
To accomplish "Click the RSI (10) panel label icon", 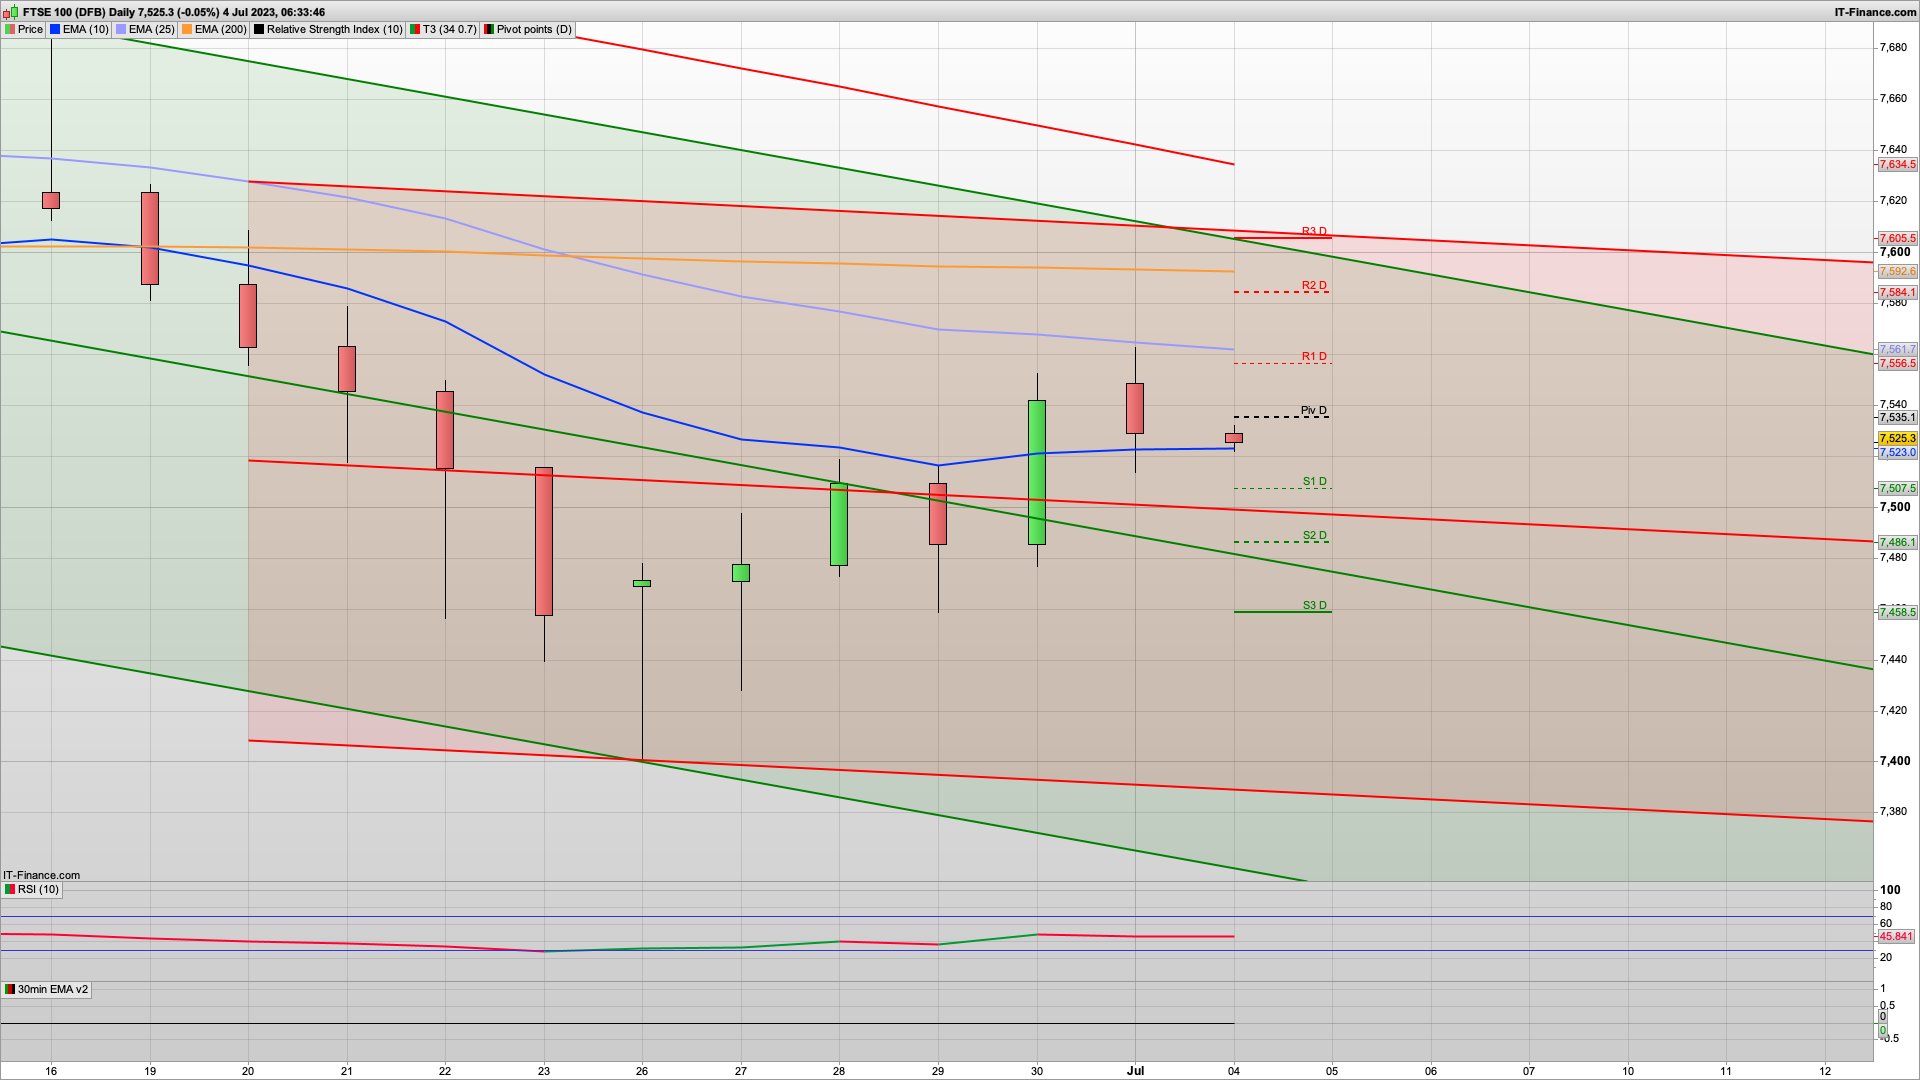I will point(10,889).
